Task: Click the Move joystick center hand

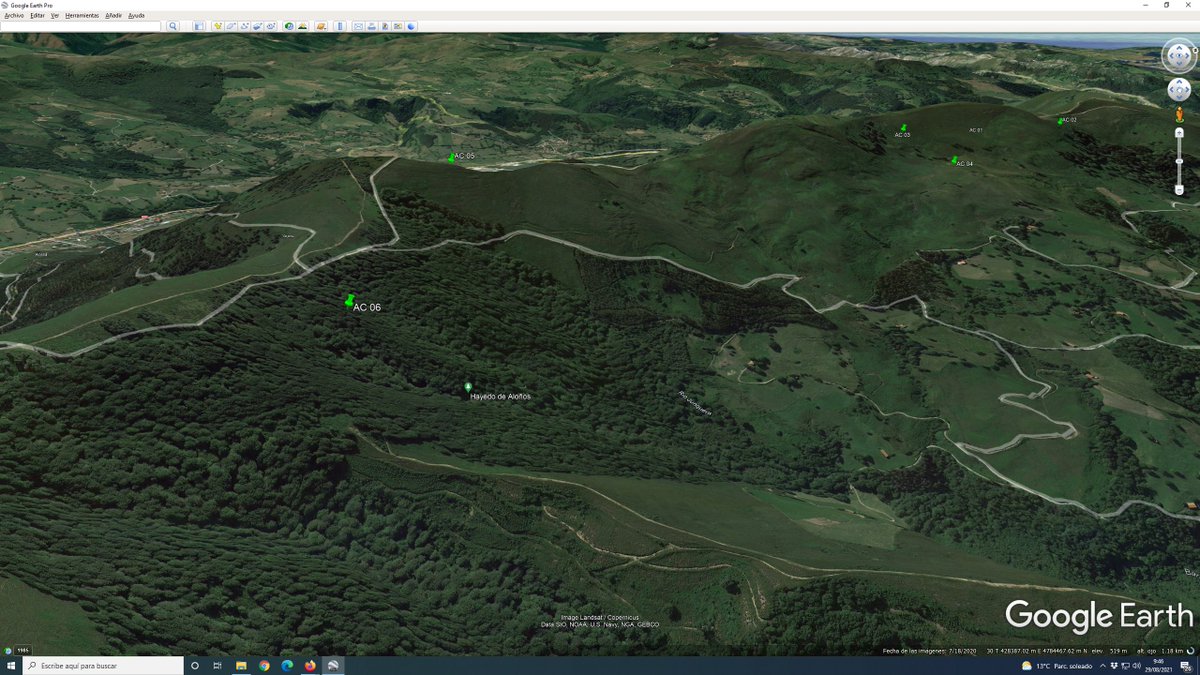Action: pos(1179,90)
